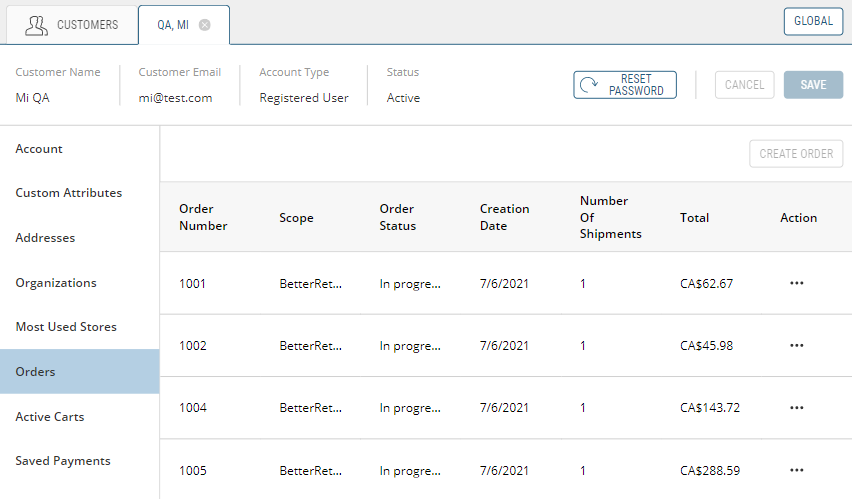Click the Reset Password button
This screenshot has height=499, width=852.
click(625, 85)
